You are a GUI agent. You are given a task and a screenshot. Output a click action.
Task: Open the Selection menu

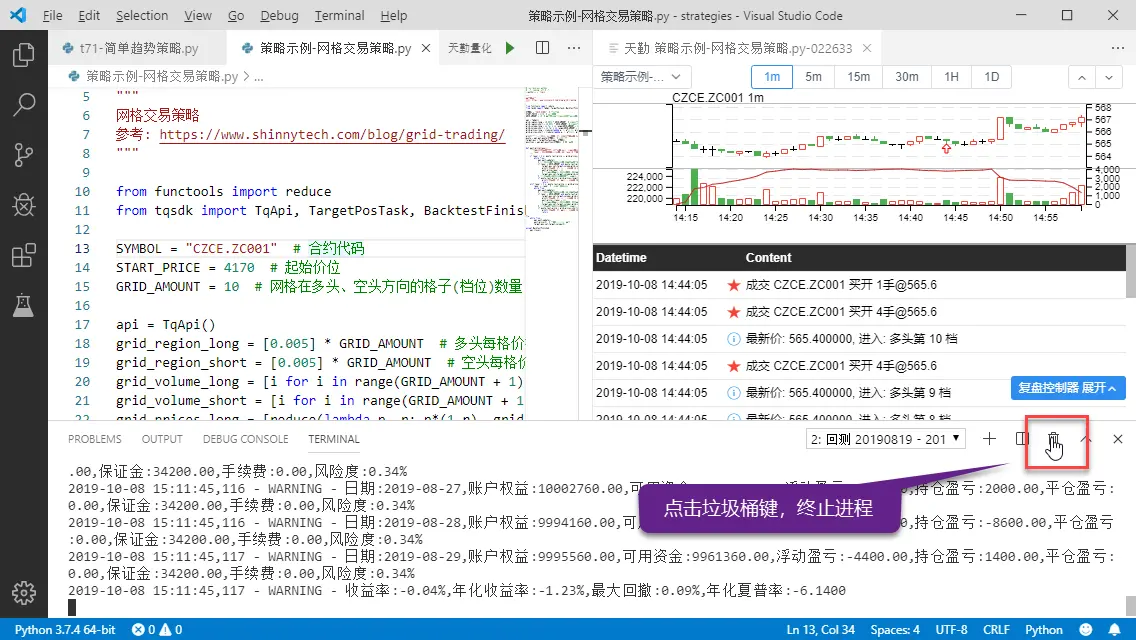coord(142,15)
